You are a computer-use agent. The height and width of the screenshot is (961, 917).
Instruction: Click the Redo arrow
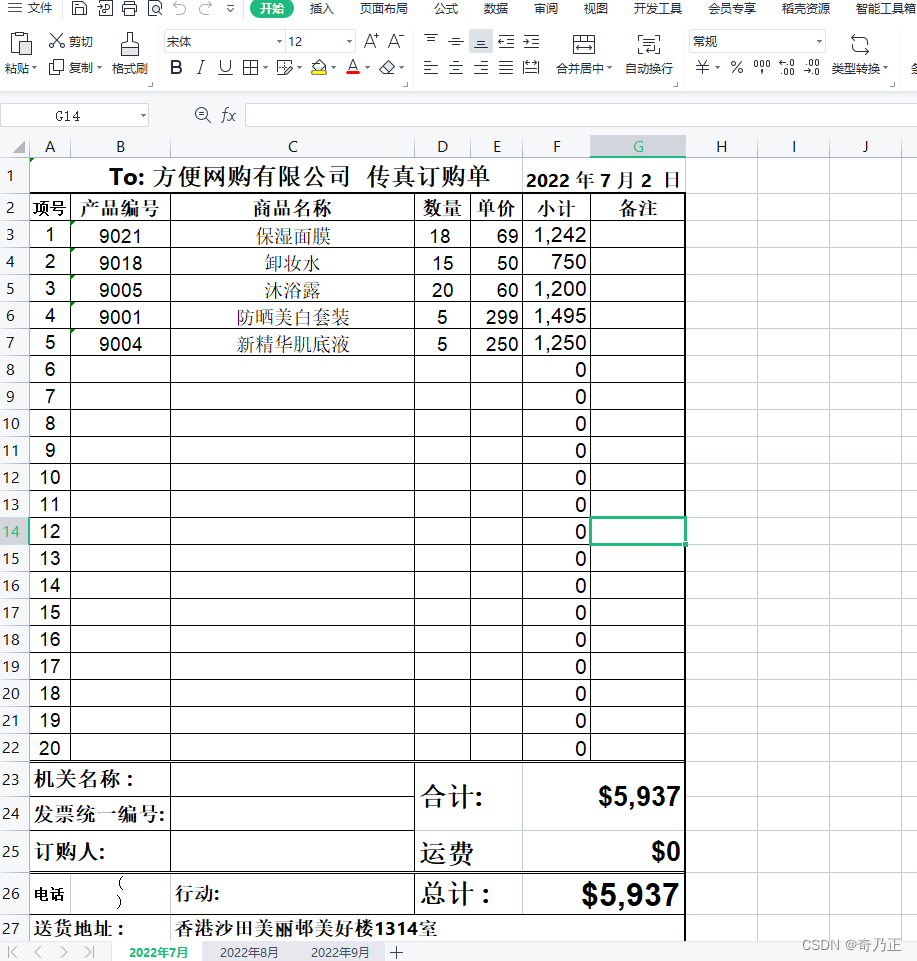(x=205, y=8)
